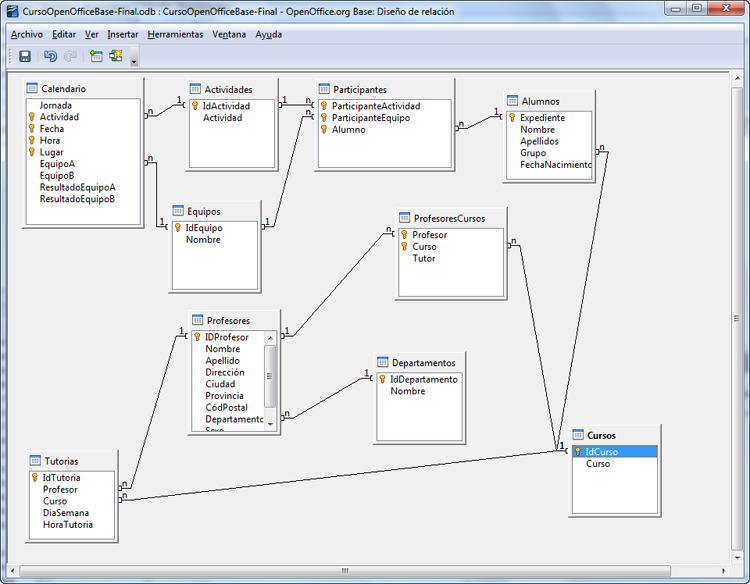Click the Save icon in the toolbar
This screenshot has width=750, height=584.
coord(25,57)
